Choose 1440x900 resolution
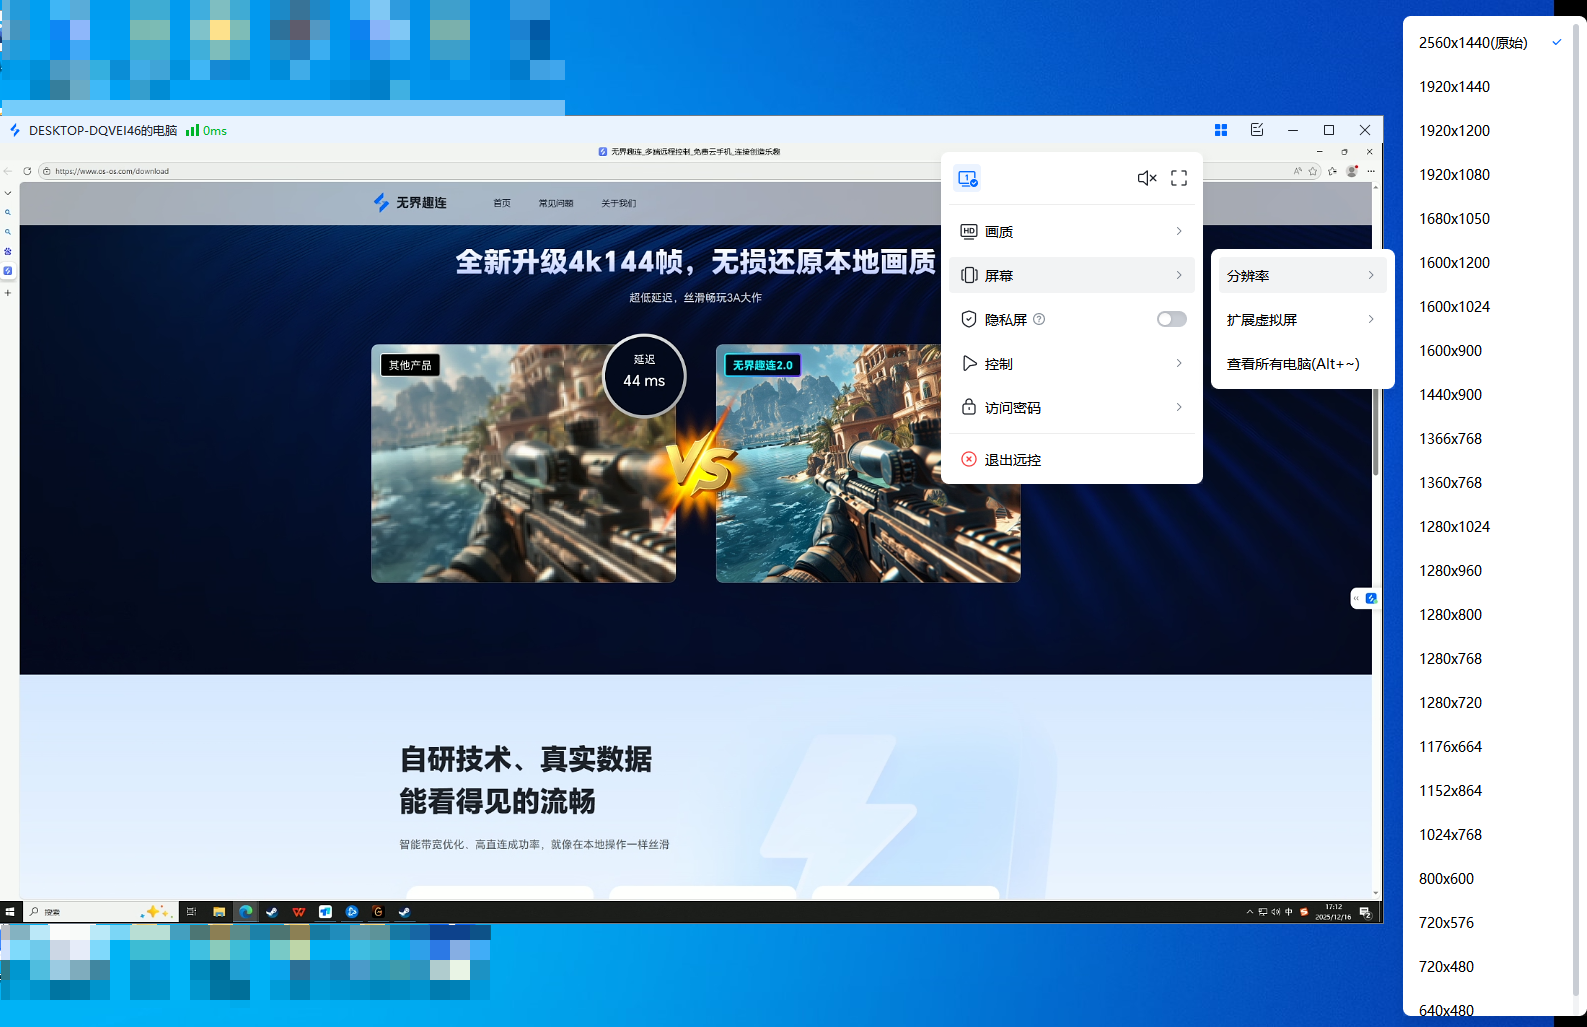 tap(1489, 394)
